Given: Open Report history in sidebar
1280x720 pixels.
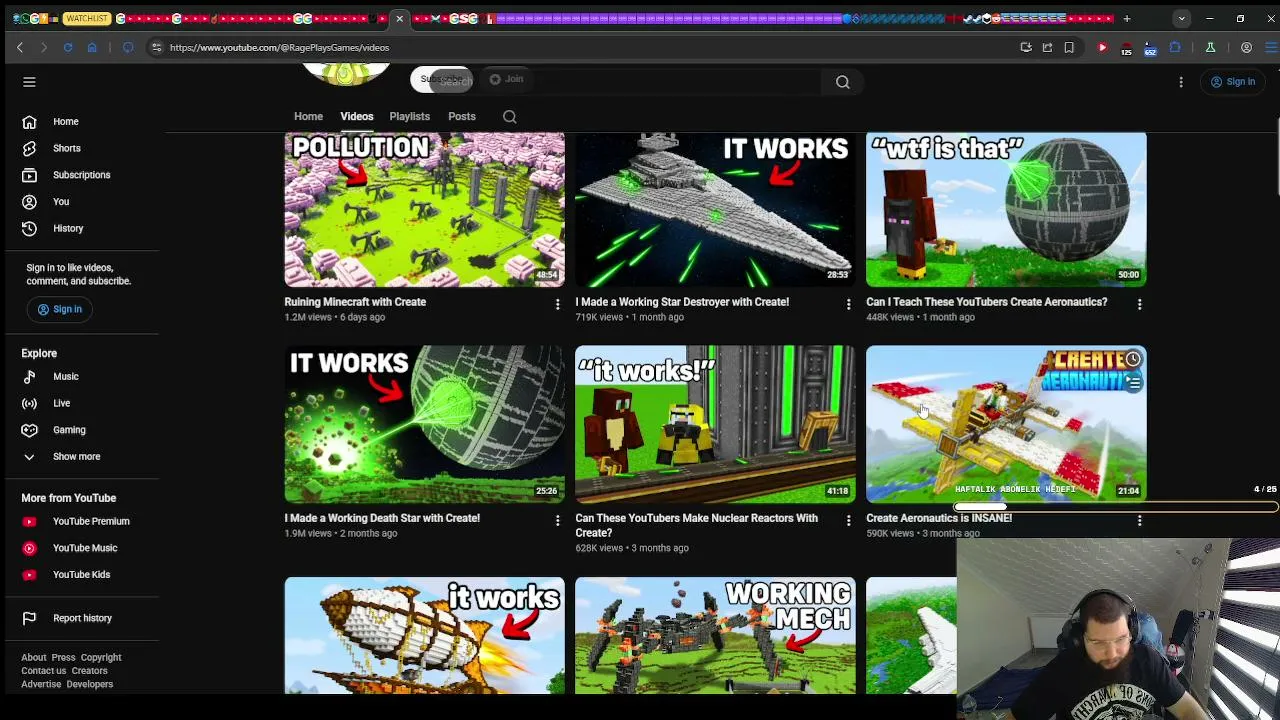Looking at the screenshot, I should click(x=82, y=618).
